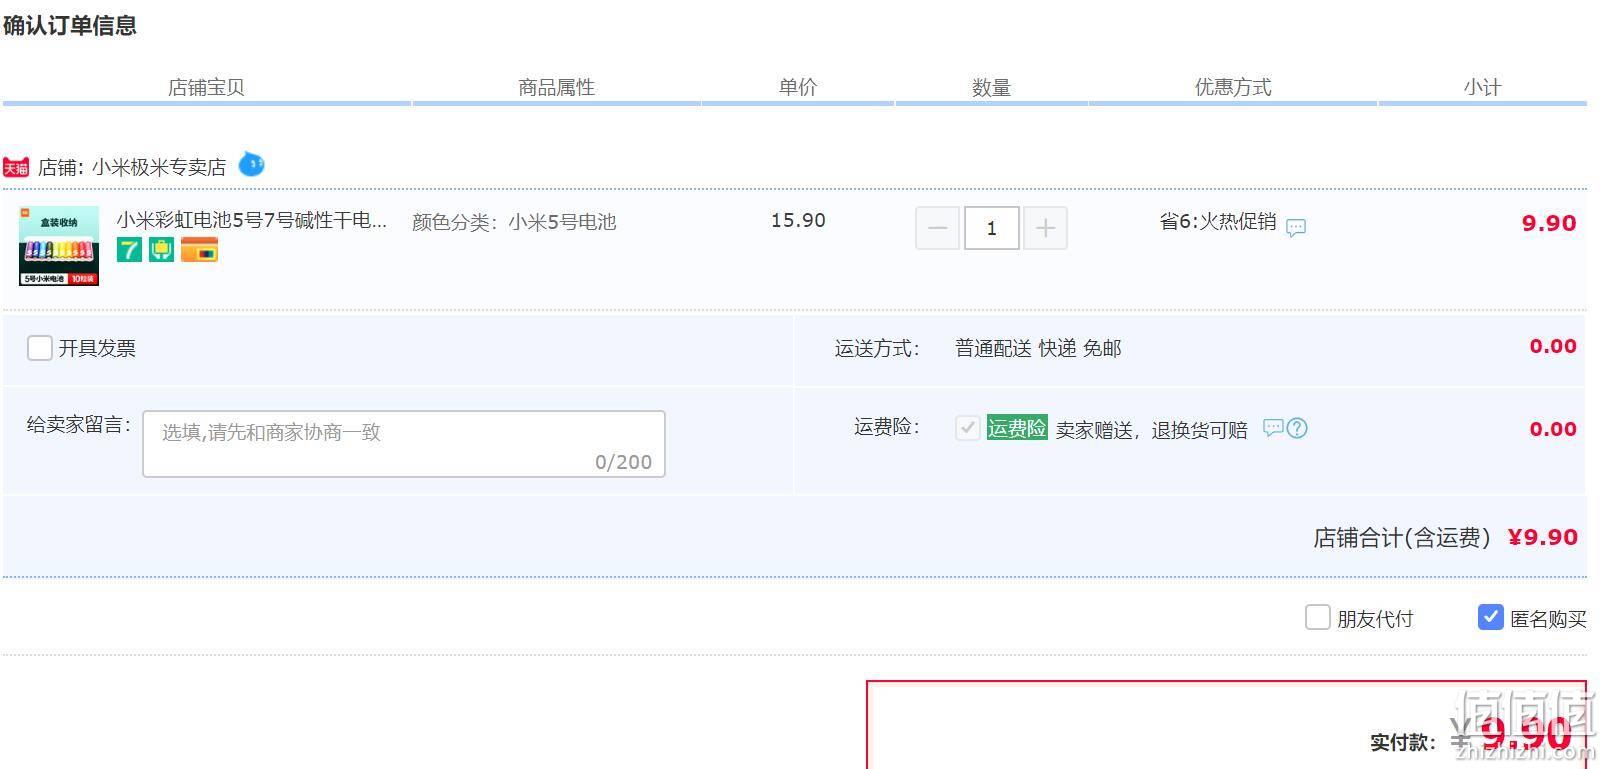Decrease quantity with the minus button

937,228
